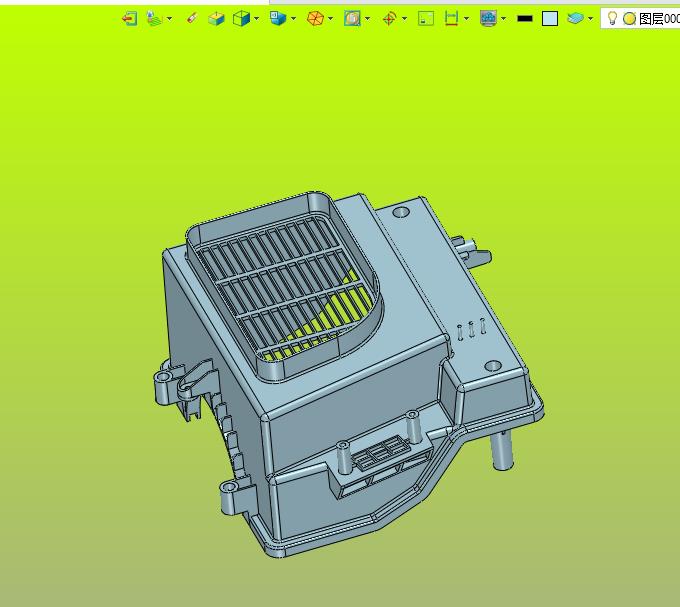Click the black line color swatch
The height and width of the screenshot is (607, 680).
point(525,19)
